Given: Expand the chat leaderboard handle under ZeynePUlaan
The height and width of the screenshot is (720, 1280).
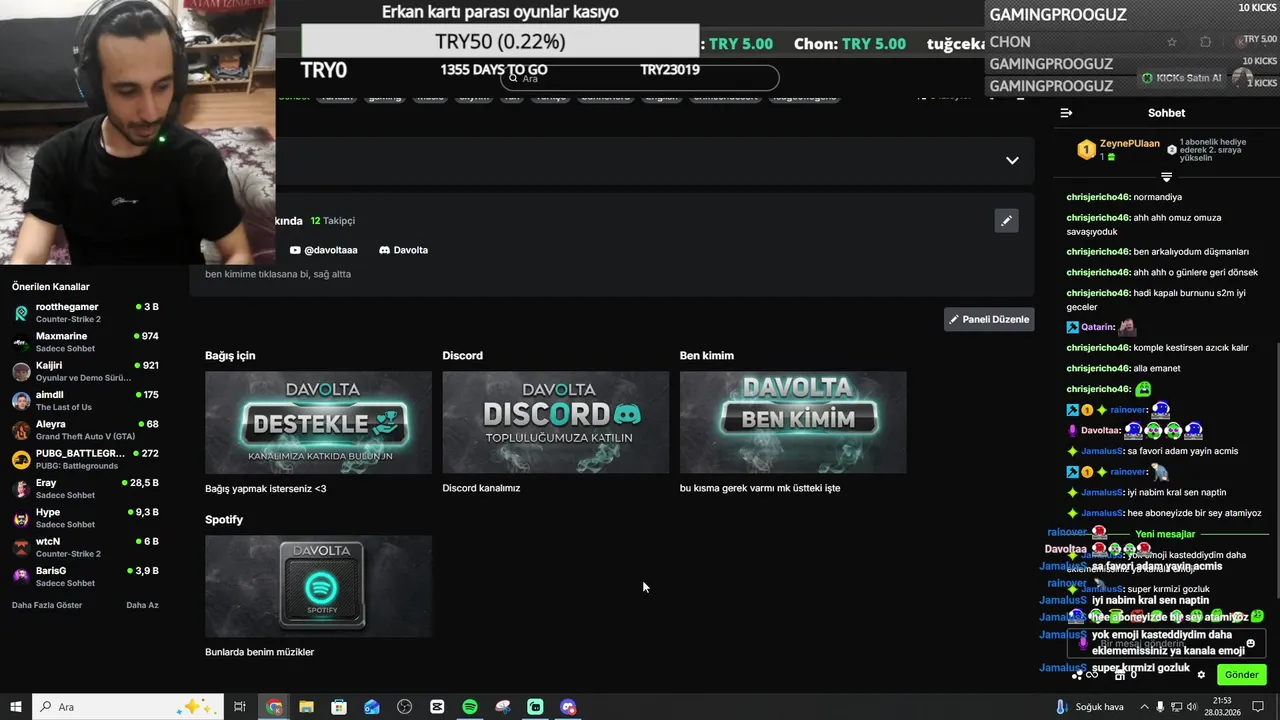Looking at the screenshot, I should pos(1166,177).
